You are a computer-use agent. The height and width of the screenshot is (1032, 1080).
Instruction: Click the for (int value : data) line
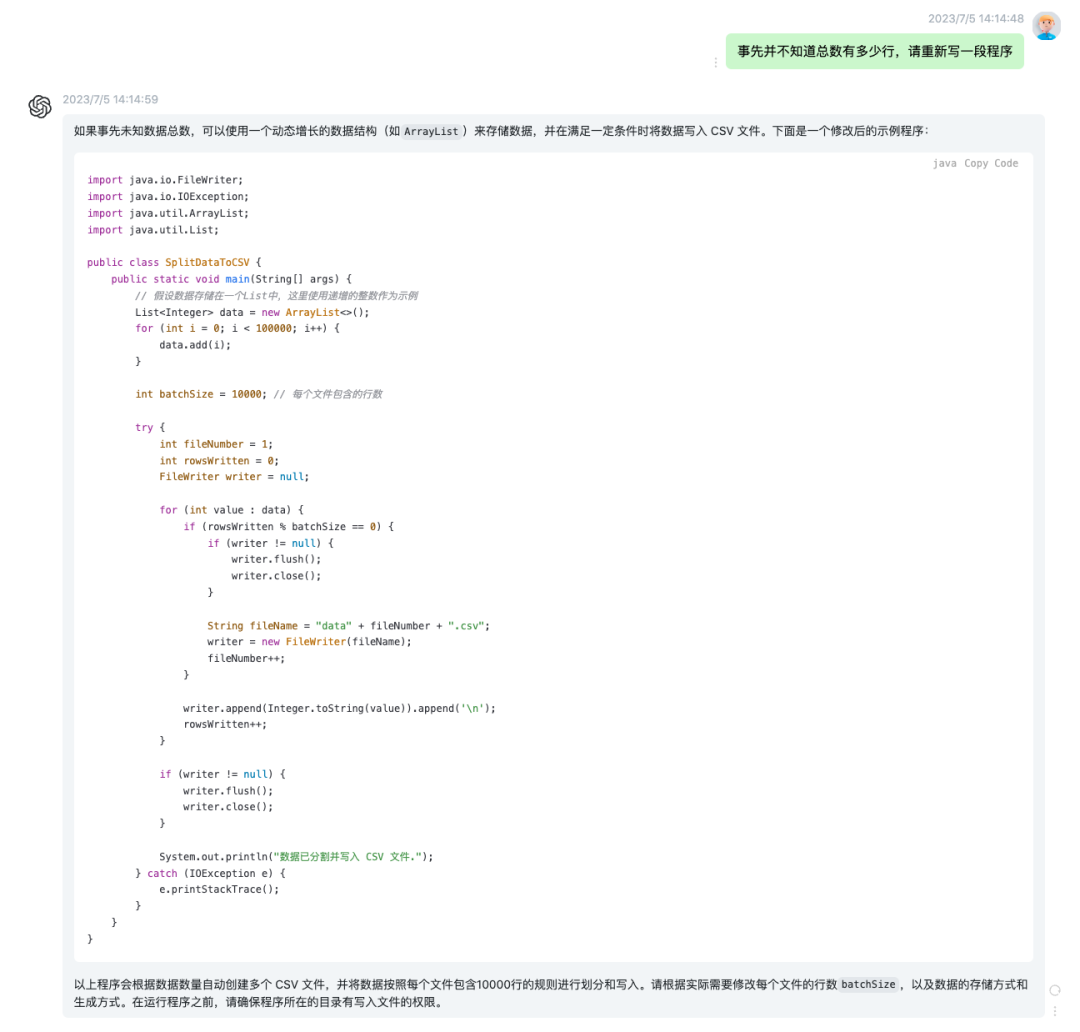pos(231,510)
